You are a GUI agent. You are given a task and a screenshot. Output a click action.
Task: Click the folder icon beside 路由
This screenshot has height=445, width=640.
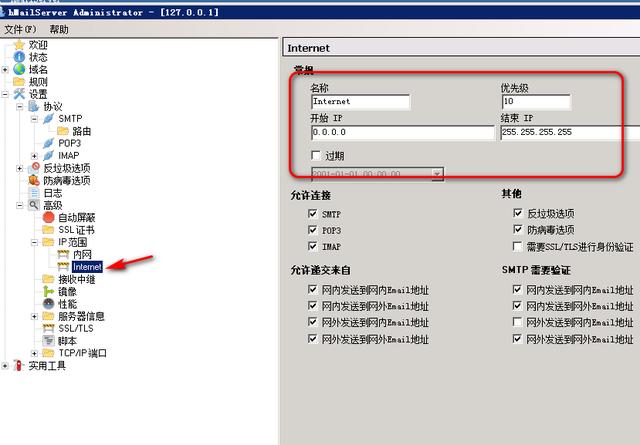pos(63,131)
